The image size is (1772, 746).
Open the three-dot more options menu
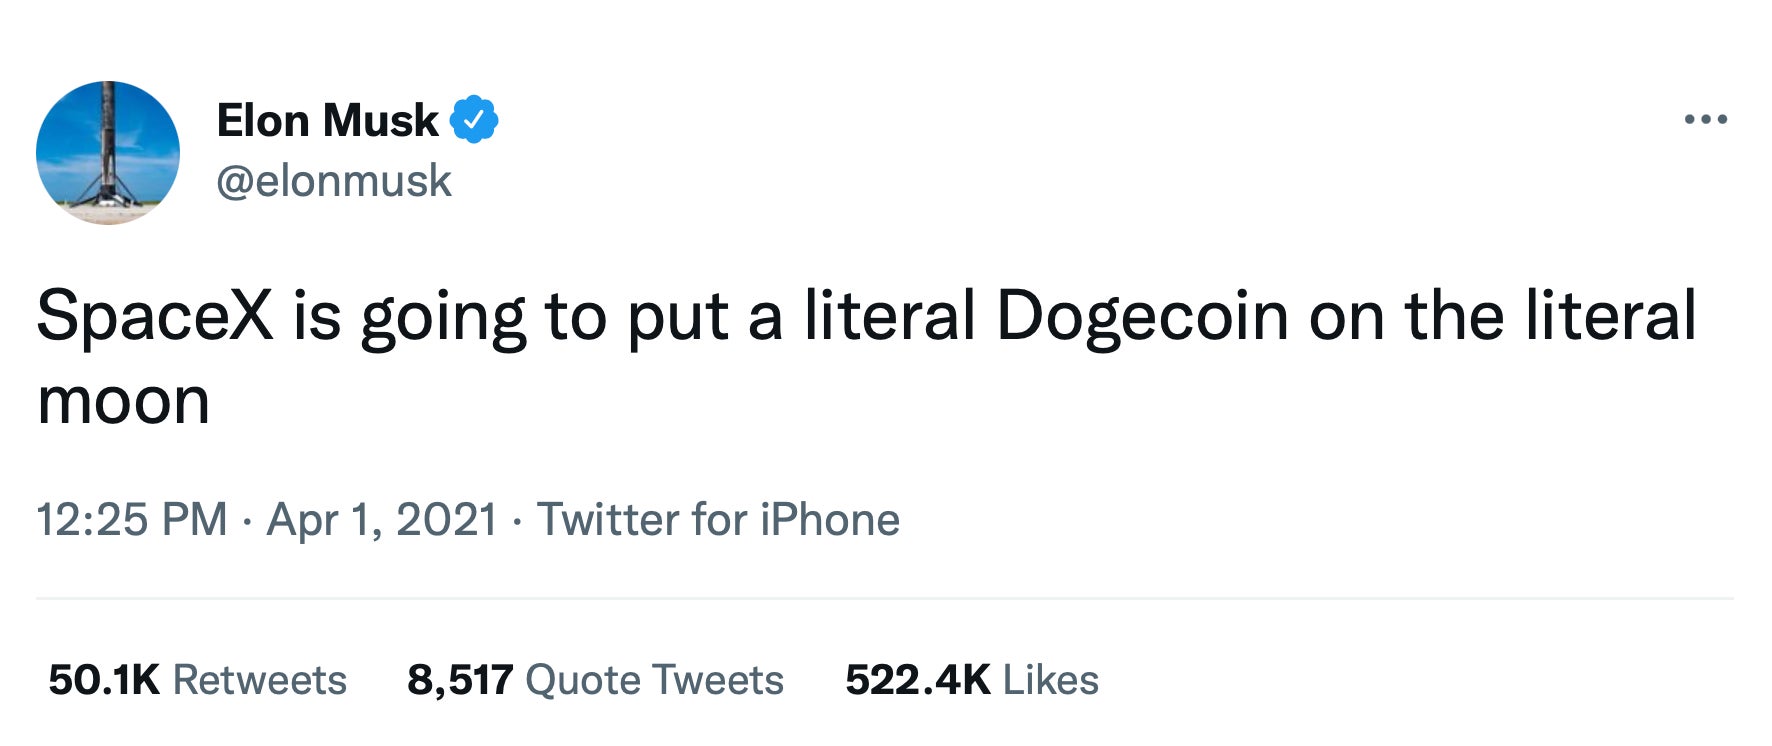pyautogui.click(x=1705, y=120)
